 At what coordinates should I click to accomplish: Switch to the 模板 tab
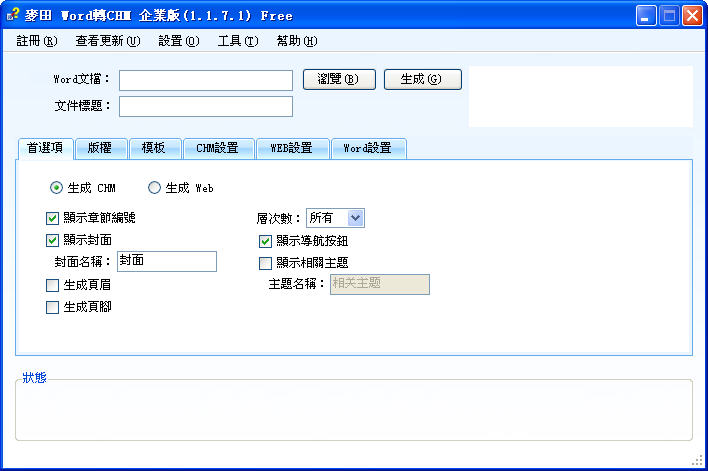pyautogui.click(x=155, y=149)
